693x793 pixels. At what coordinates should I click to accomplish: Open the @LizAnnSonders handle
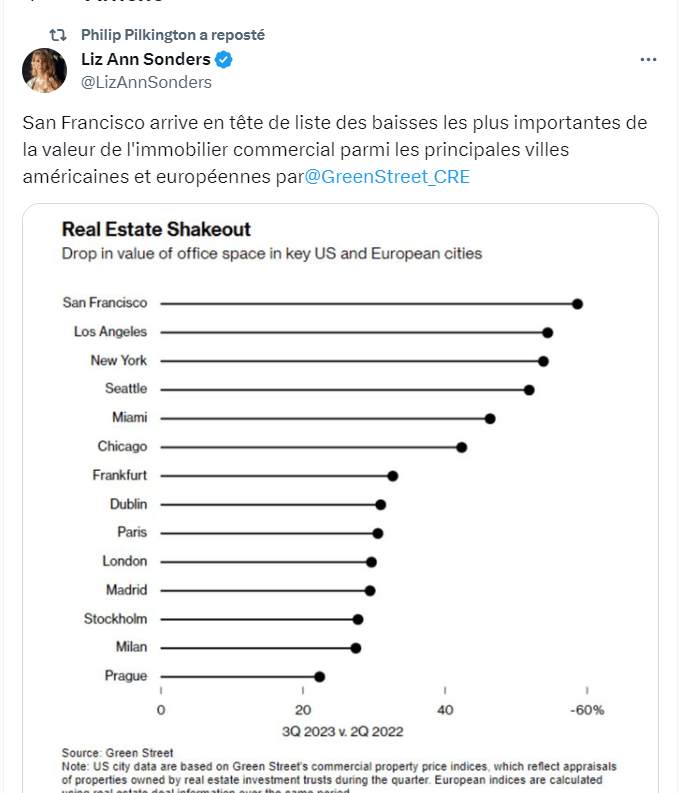pos(146,82)
